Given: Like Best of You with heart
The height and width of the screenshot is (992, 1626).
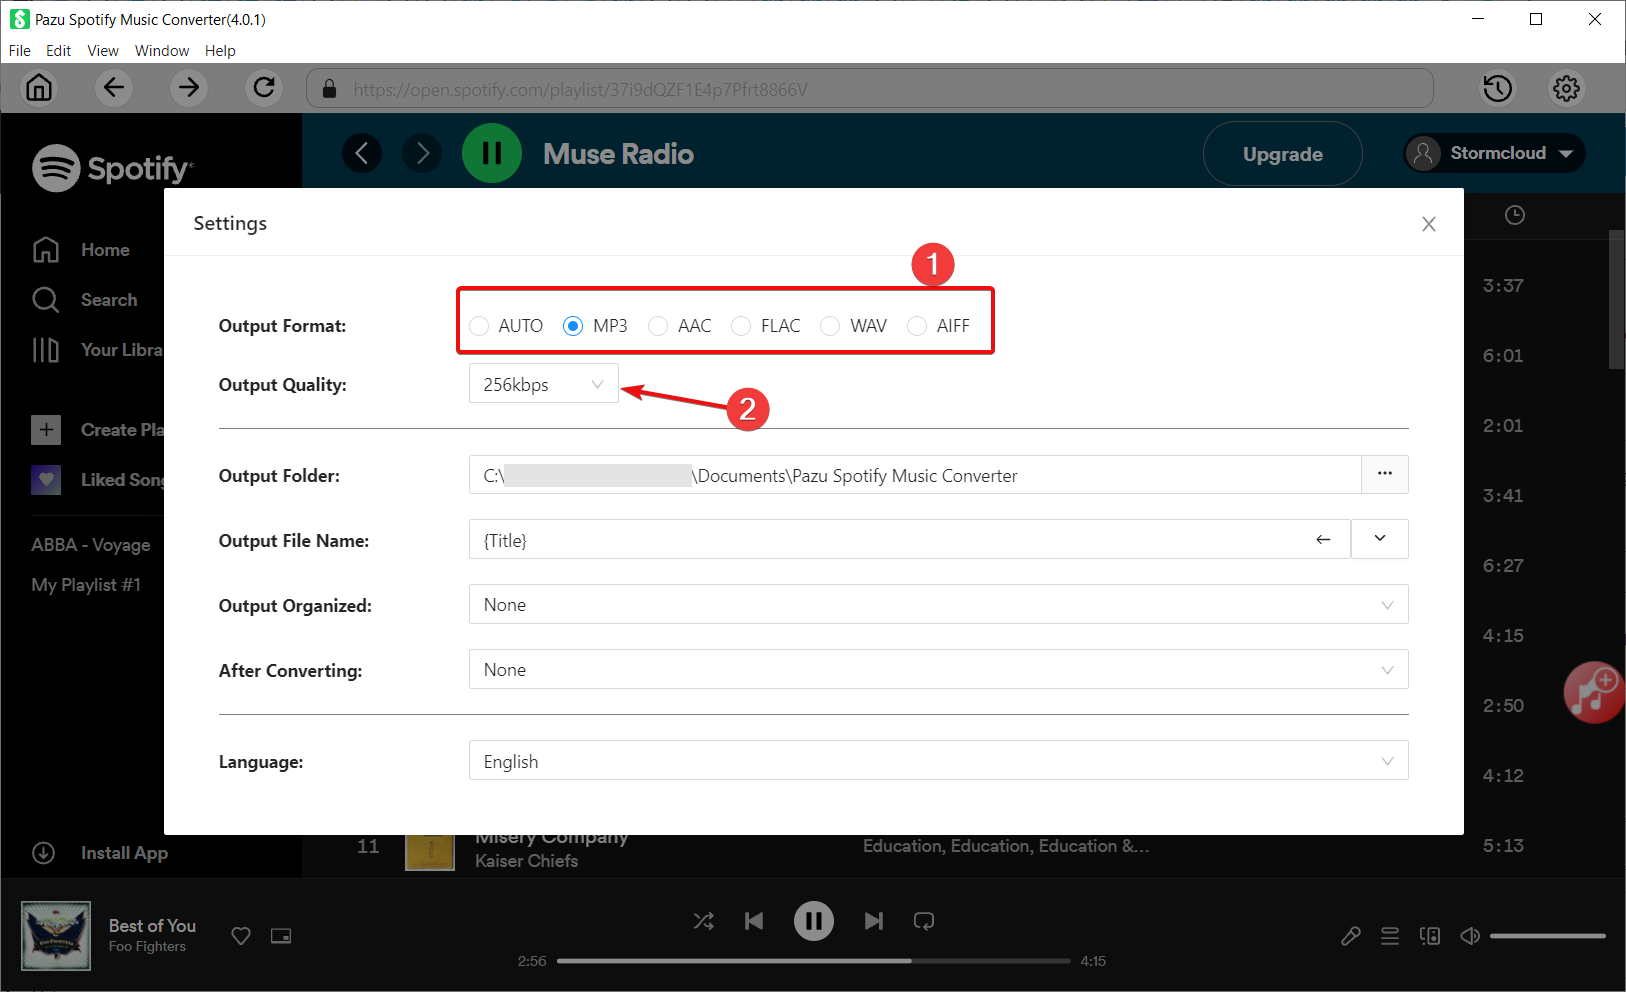Looking at the screenshot, I should click(x=241, y=936).
